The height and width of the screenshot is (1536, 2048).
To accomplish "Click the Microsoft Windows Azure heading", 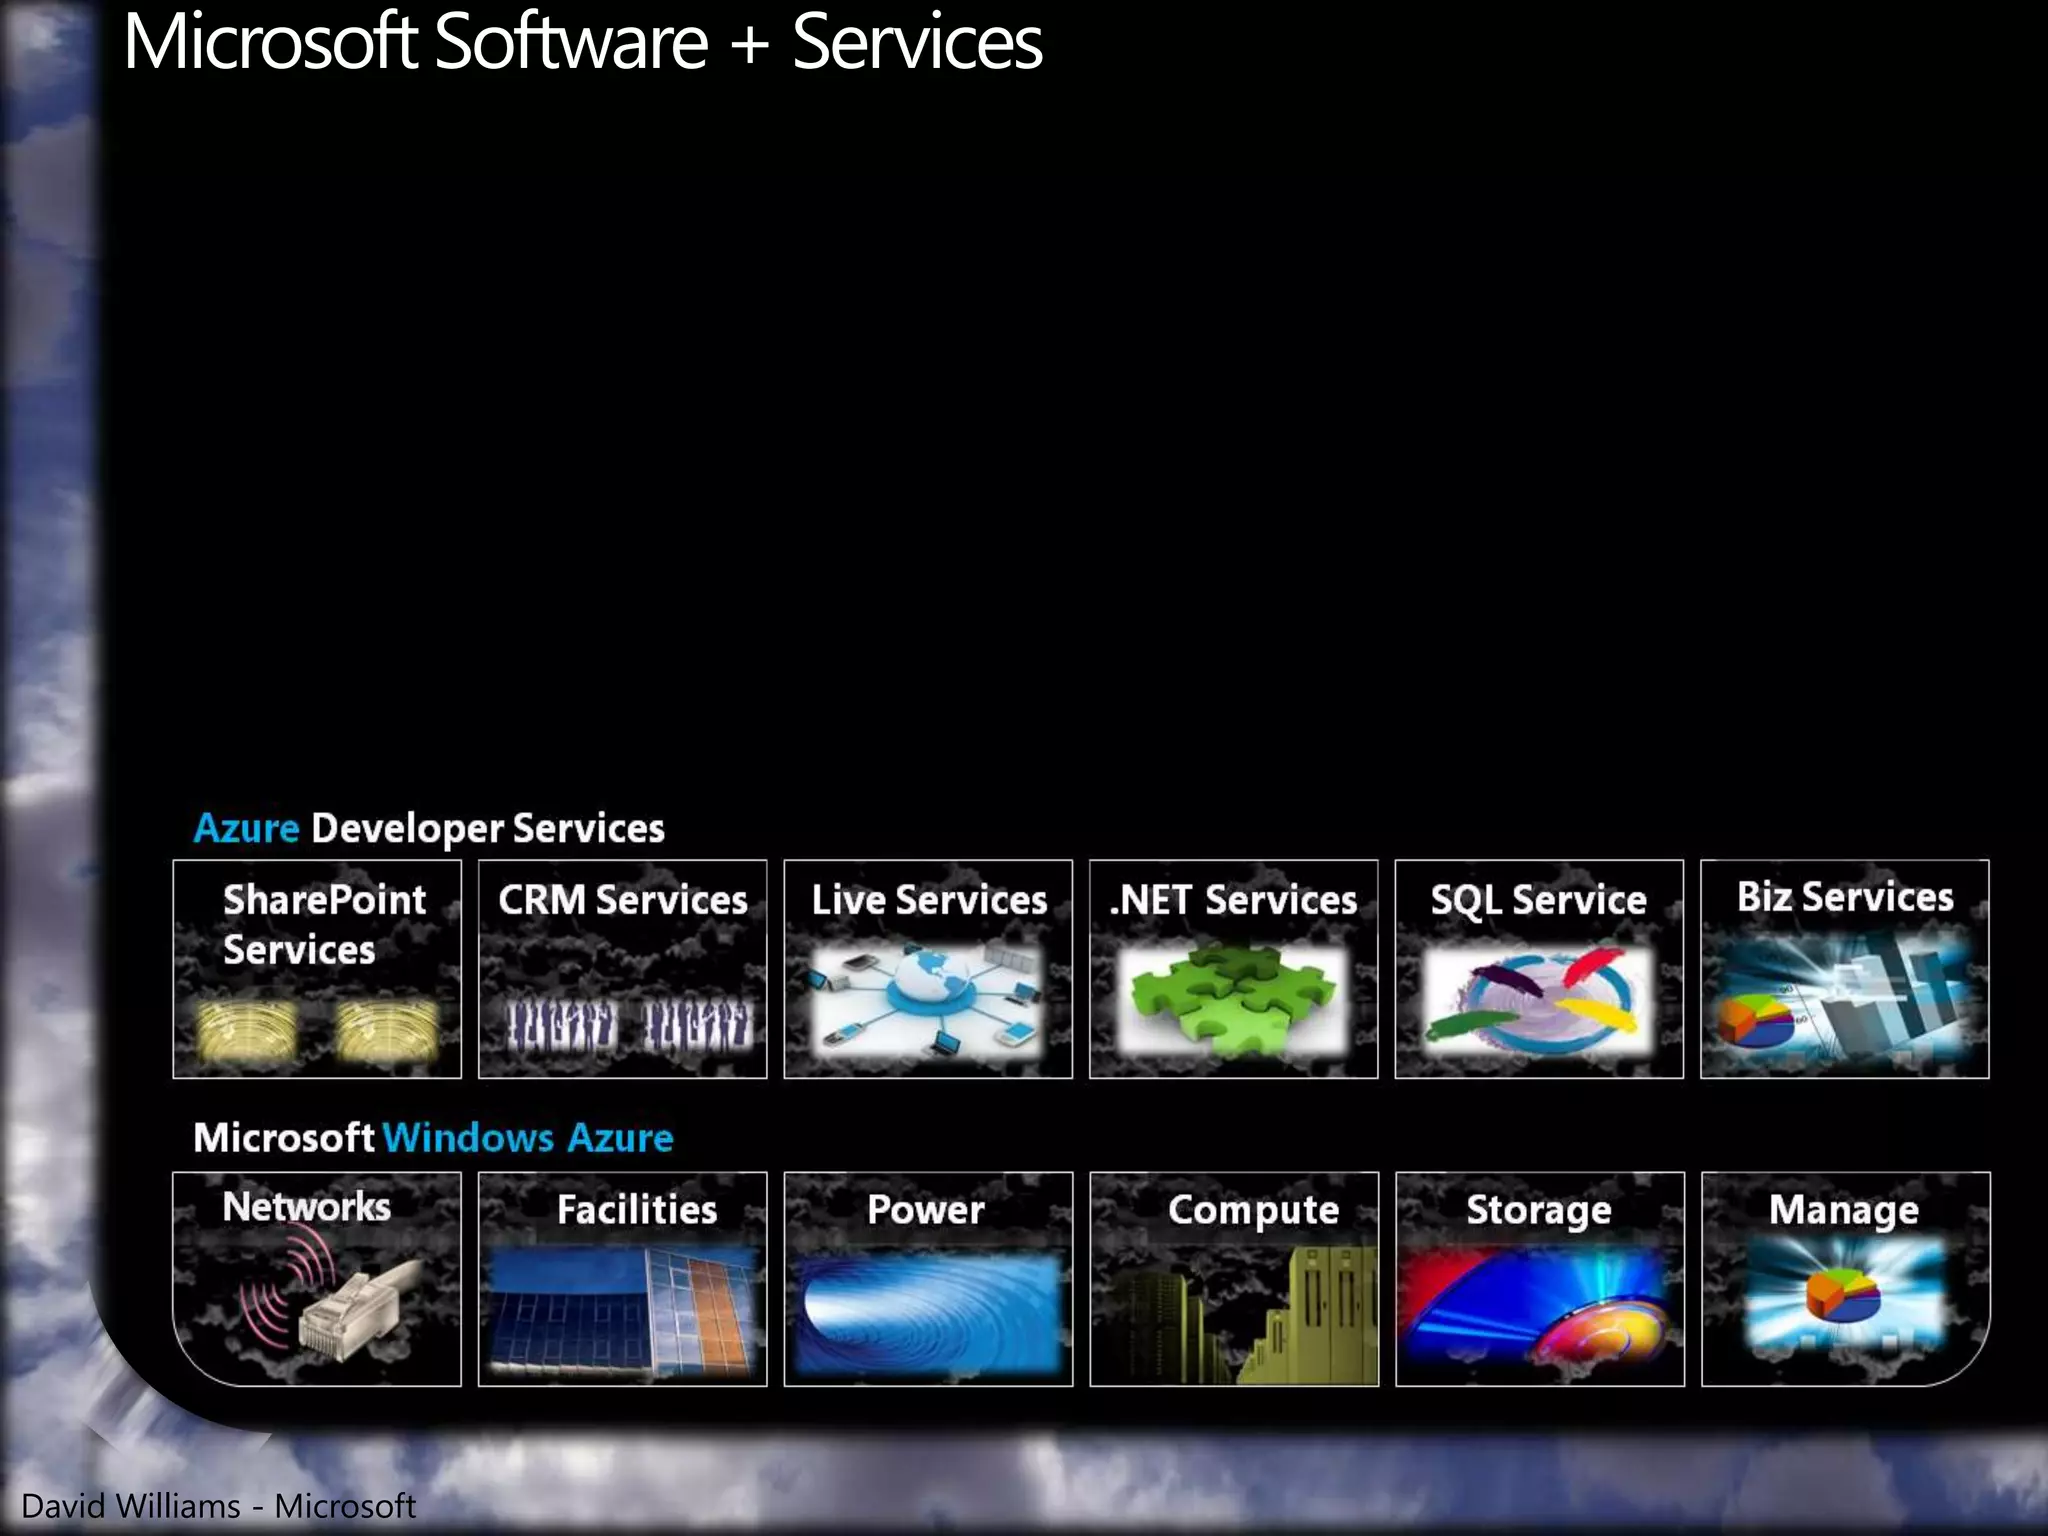I will tap(433, 1138).
